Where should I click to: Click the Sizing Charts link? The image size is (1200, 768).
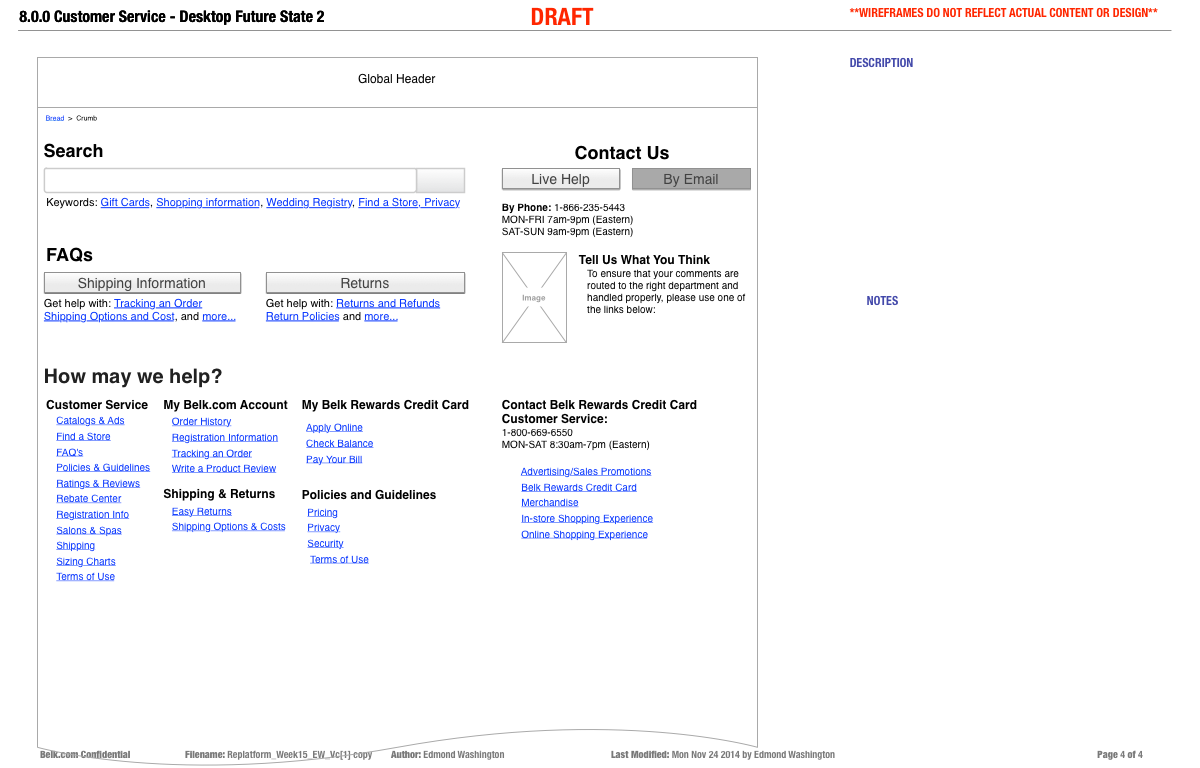coord(86,561)
